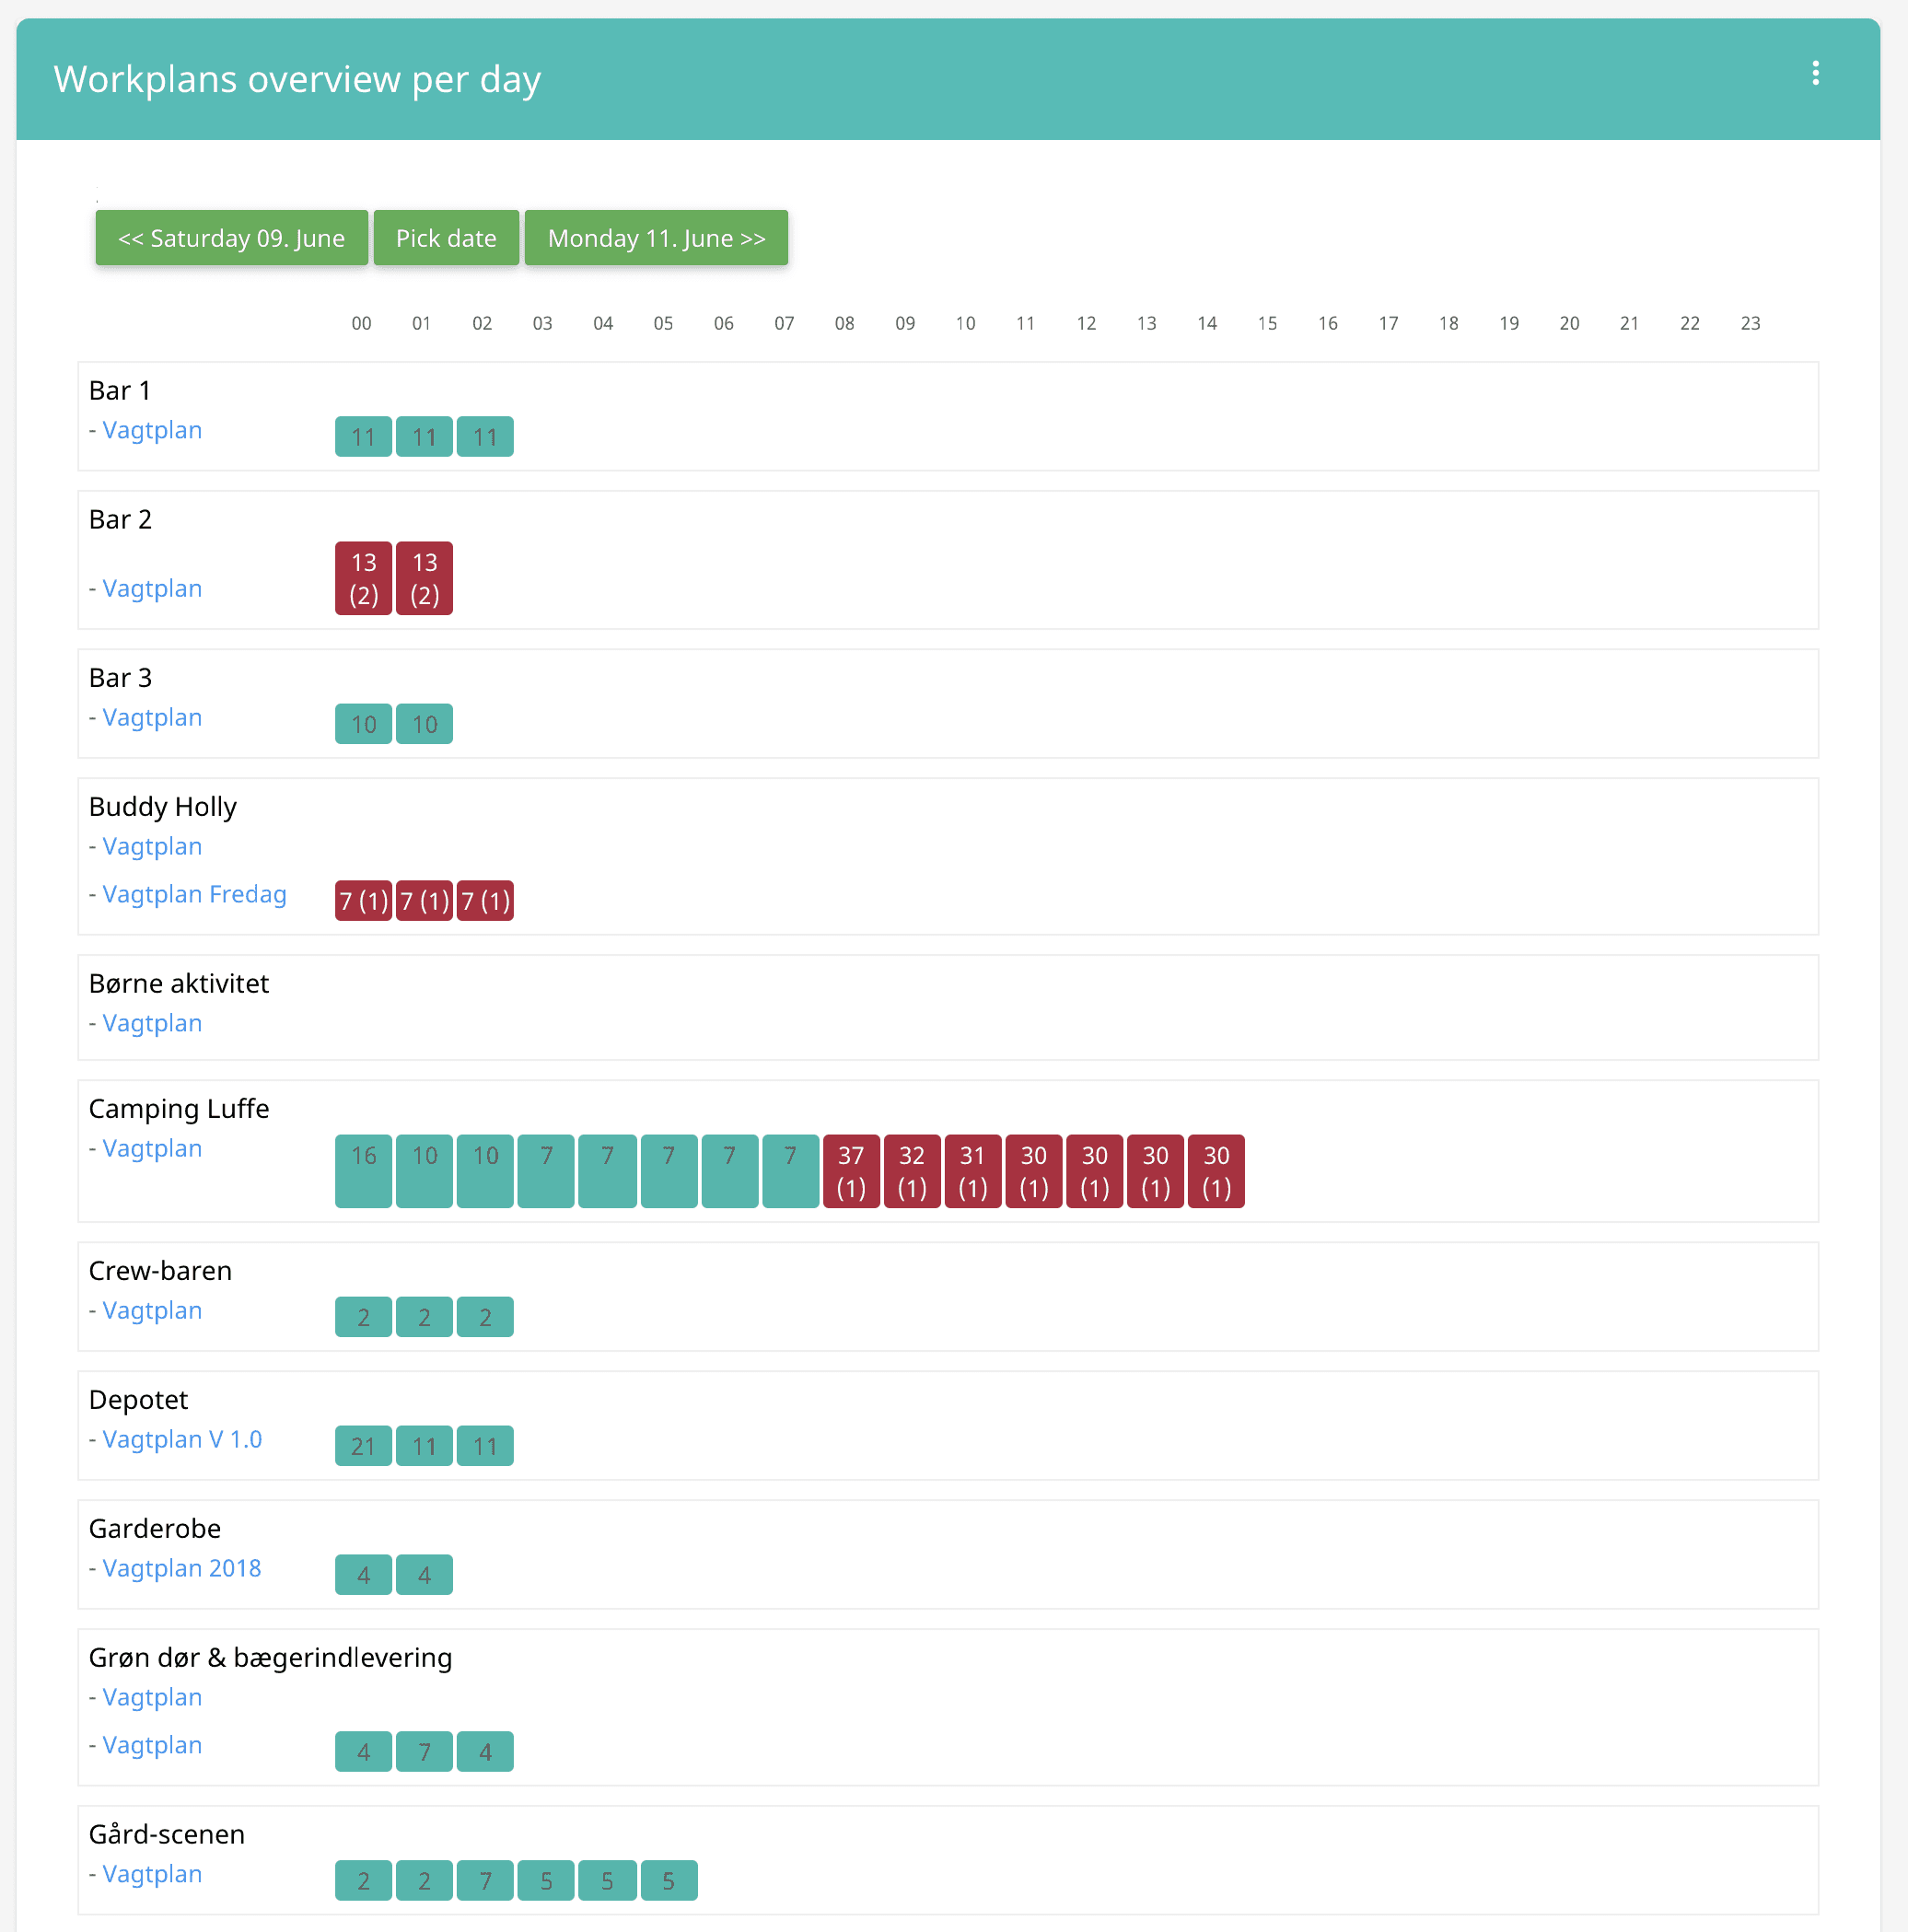
Task: Select Bar 2 red slot at hour 00
Action: click(x=364, y=578)
